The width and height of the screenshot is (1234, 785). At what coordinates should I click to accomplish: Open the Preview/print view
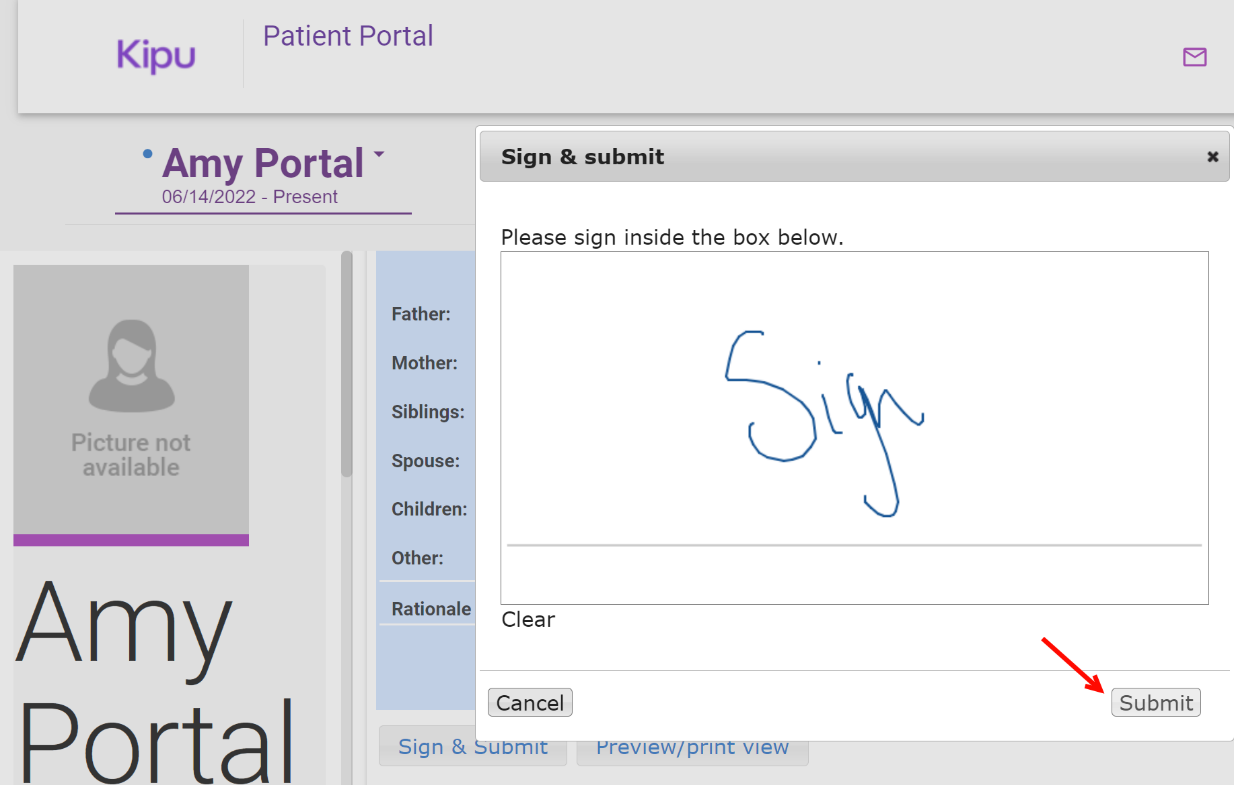692,747
